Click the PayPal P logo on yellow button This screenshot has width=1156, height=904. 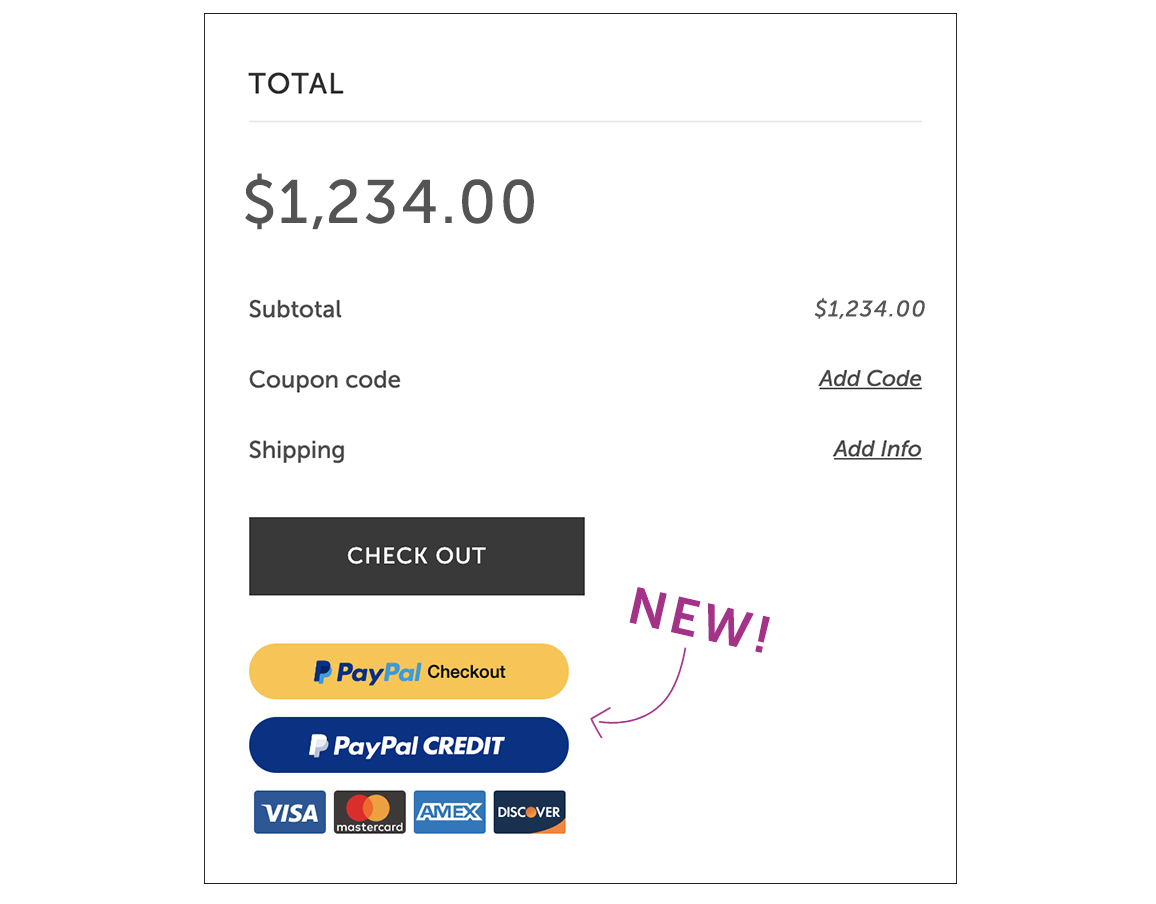pyautogui.click(x=322, y=672)
